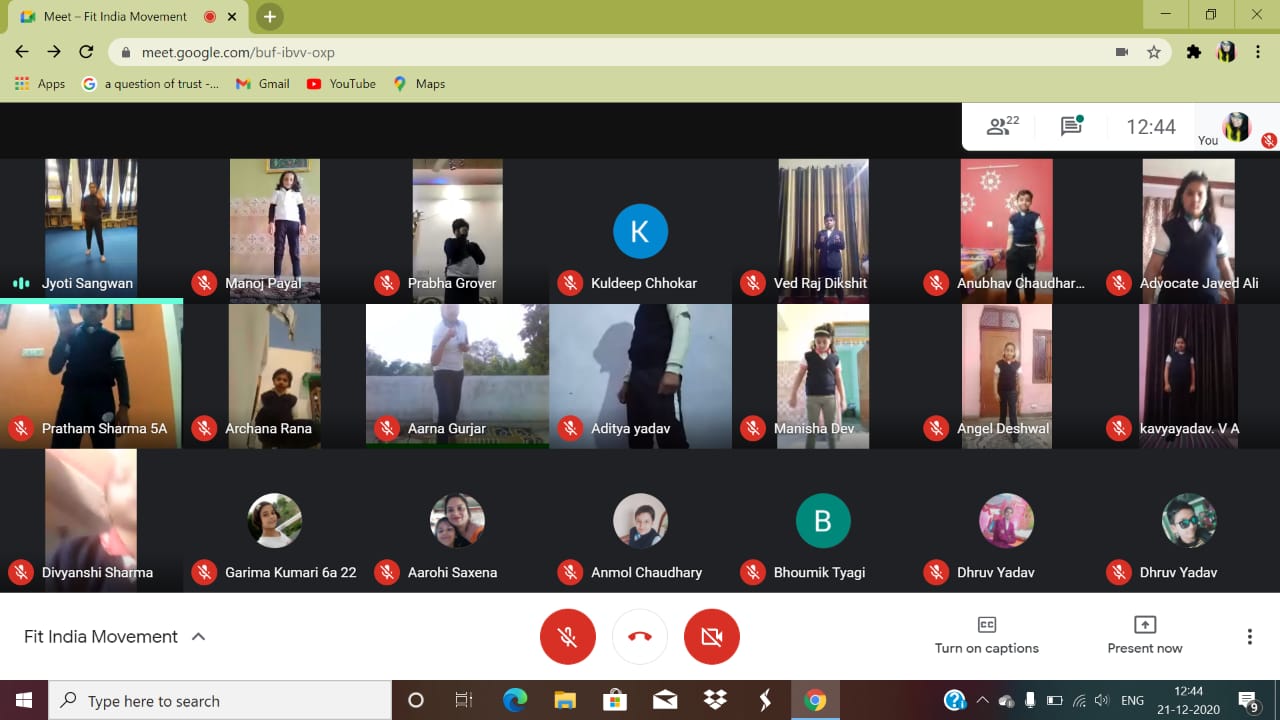Open Dropbox from the taskbar
This screenshot has width=1280, height=720.
[715, 700]
